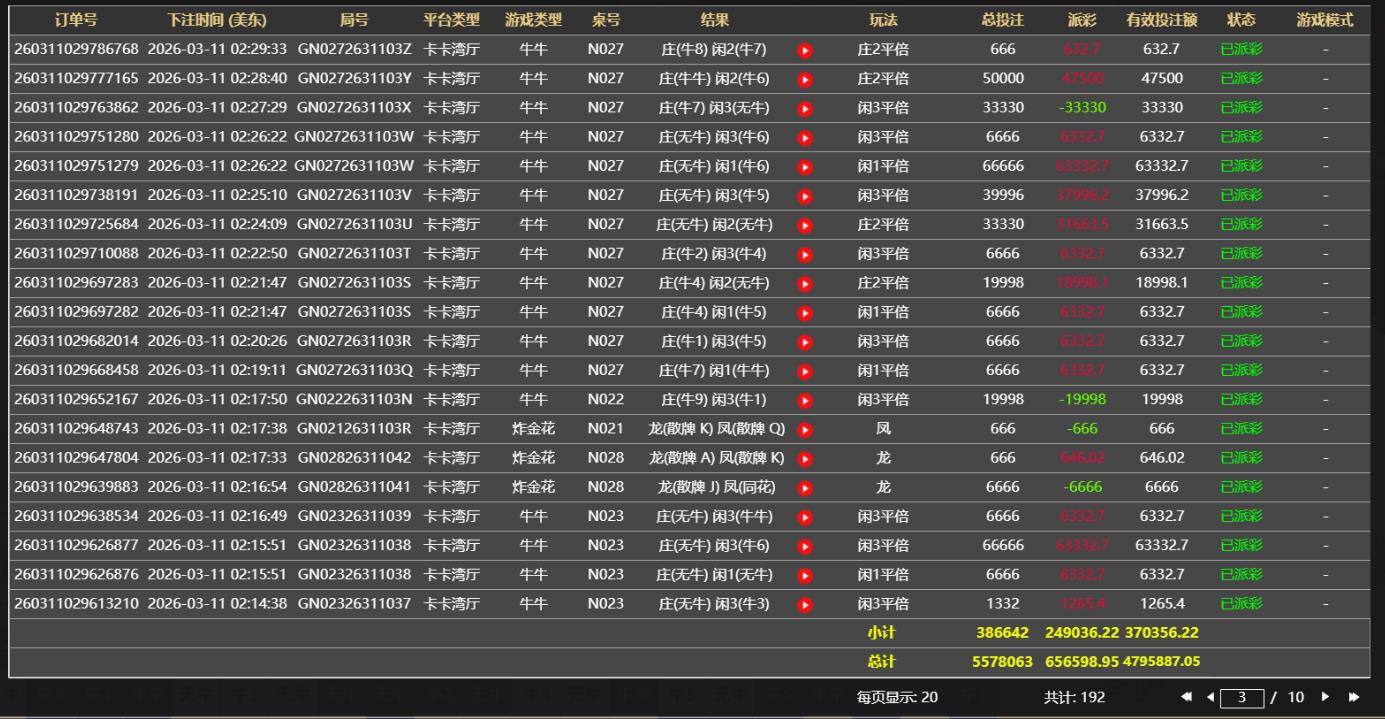The height and width of the screenshot is (719, 1385).
Task: Select order number 260311029652167
Action: pyautogui.click(x=76, y=399)
